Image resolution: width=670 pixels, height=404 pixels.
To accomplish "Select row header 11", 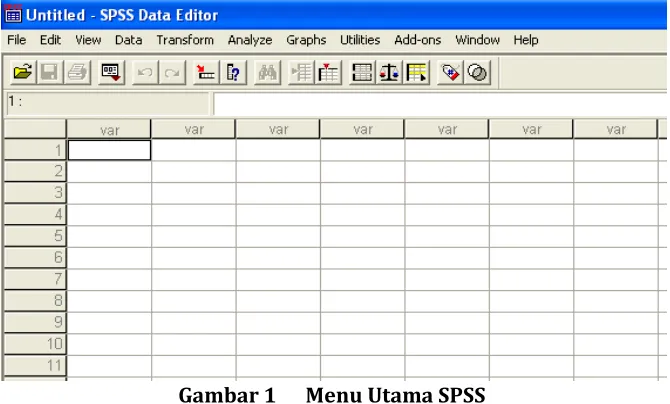I will point(35,366).
